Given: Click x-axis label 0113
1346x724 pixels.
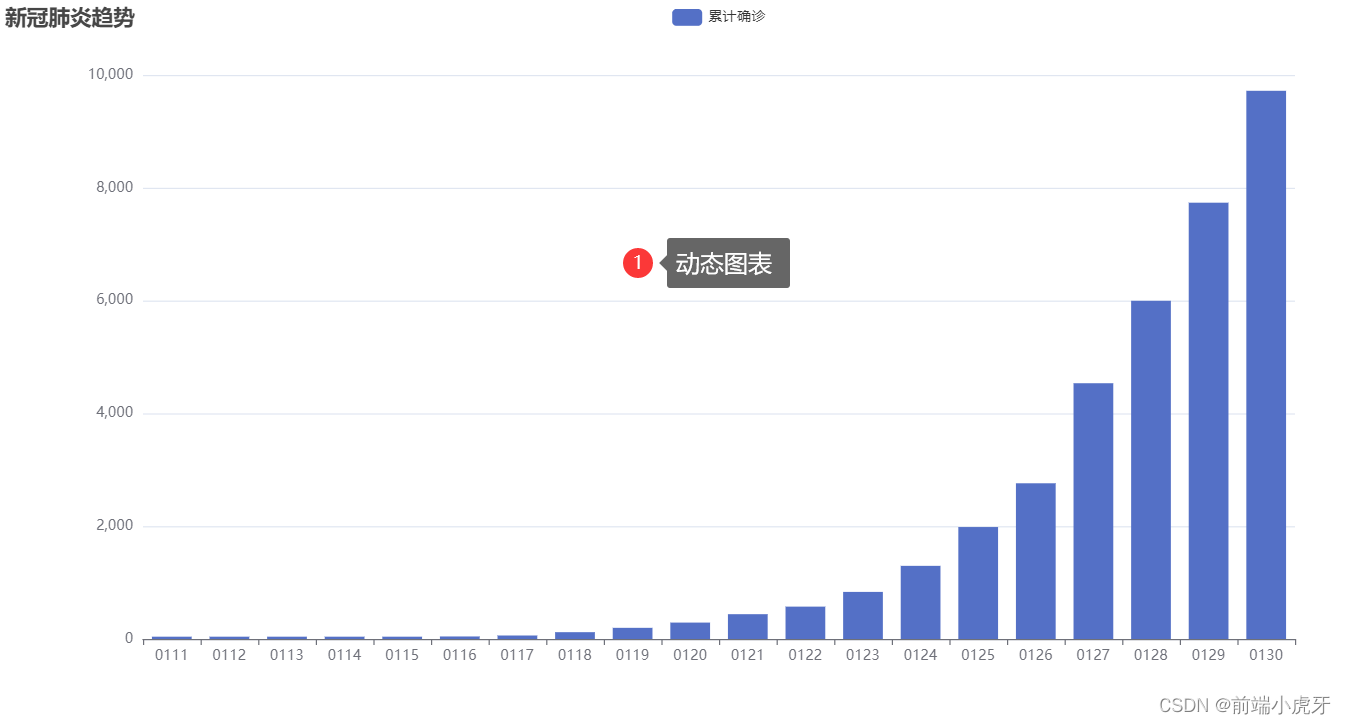Looking at the screenshot, I should coord(287,655).
